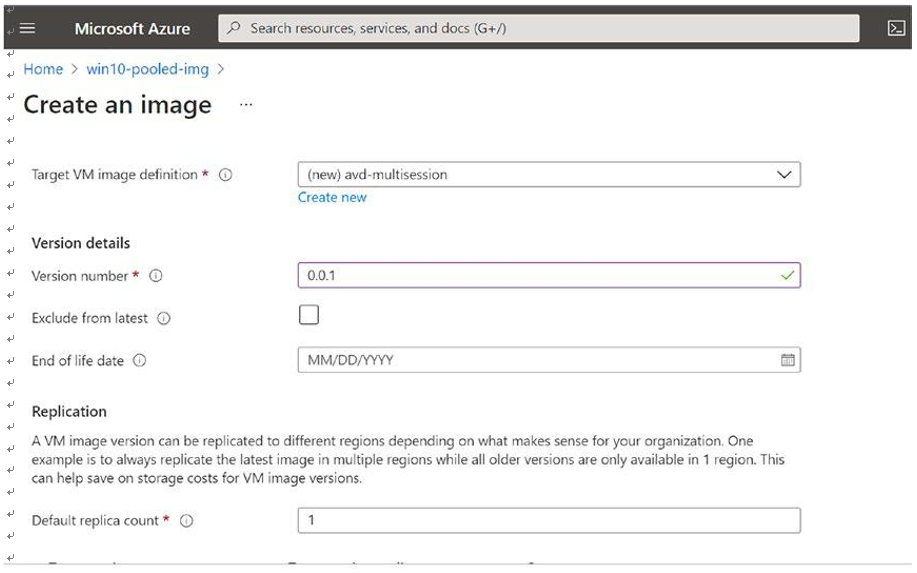Show info tooltip for Exclude from latest

(164, 318)
